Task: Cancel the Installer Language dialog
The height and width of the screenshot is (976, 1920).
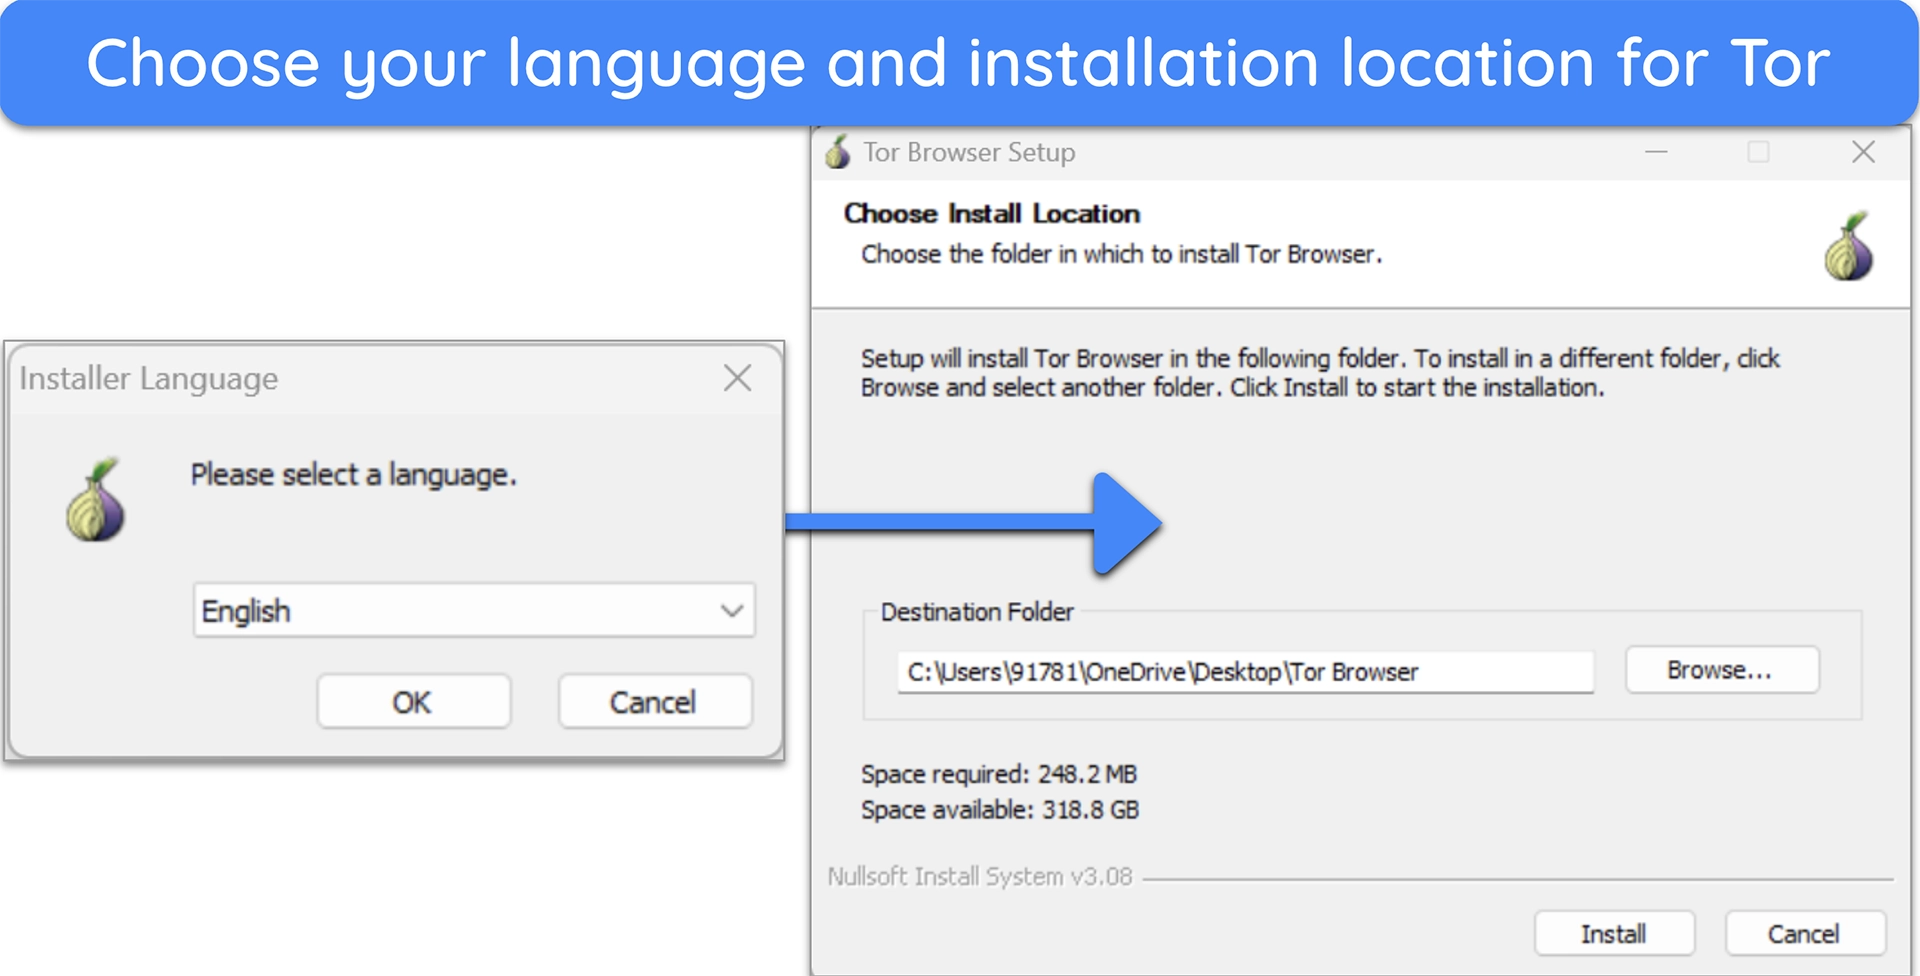Action: [x=654, y=702]
